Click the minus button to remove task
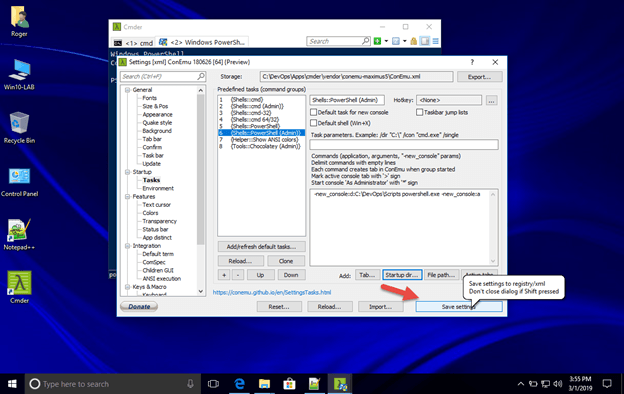This screenshot has height=394, width=624. point(238,275)
